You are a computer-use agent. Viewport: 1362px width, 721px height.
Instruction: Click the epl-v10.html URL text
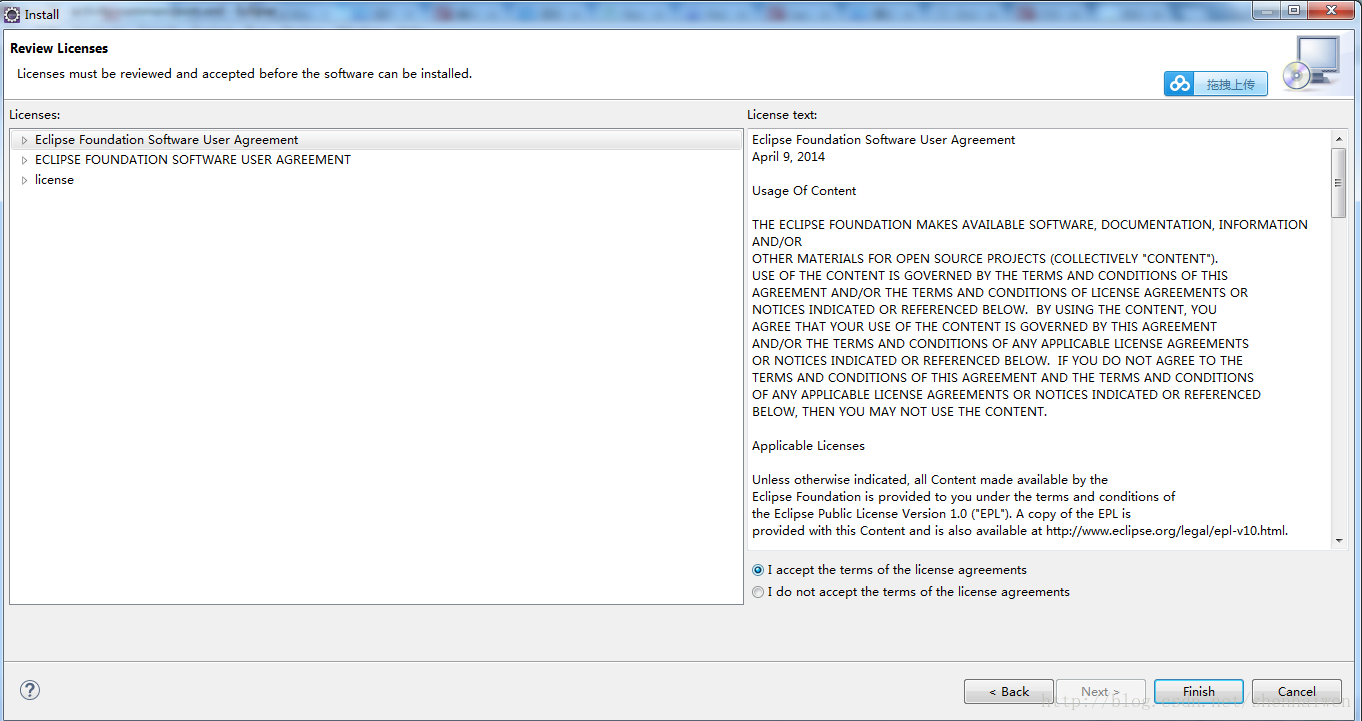1166,531
